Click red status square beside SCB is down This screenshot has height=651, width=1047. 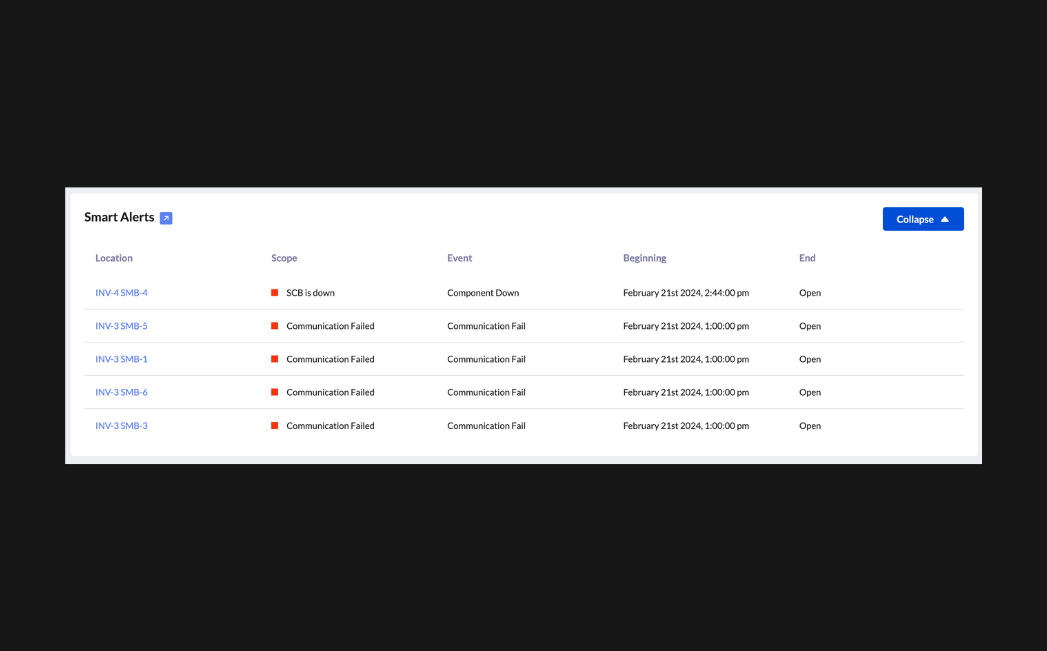[x=274, y=292]
